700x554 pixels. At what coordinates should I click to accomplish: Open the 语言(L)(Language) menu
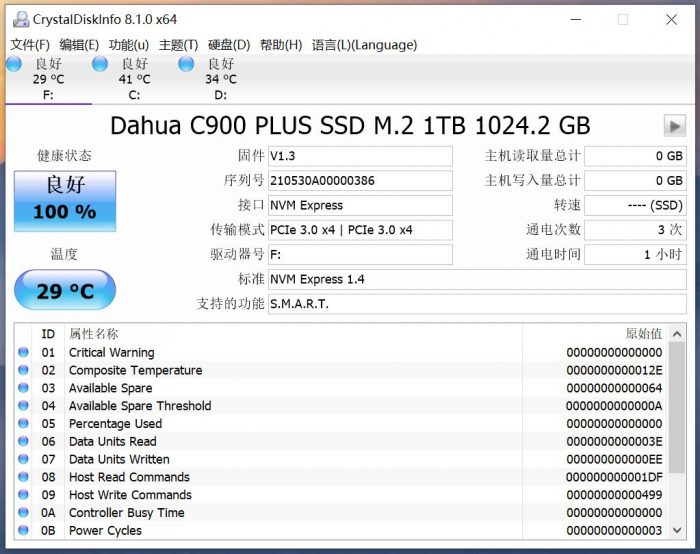click(x=364, y=45)
